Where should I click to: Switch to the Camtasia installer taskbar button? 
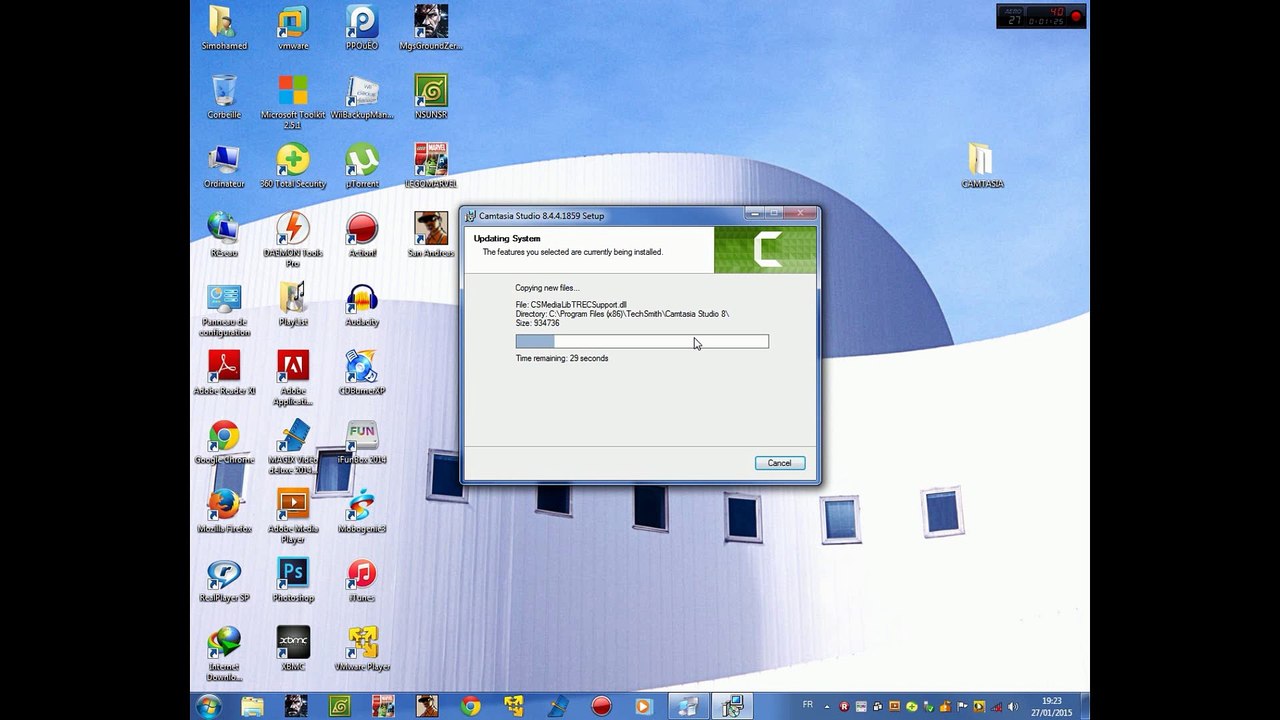[x=732, y=706]
